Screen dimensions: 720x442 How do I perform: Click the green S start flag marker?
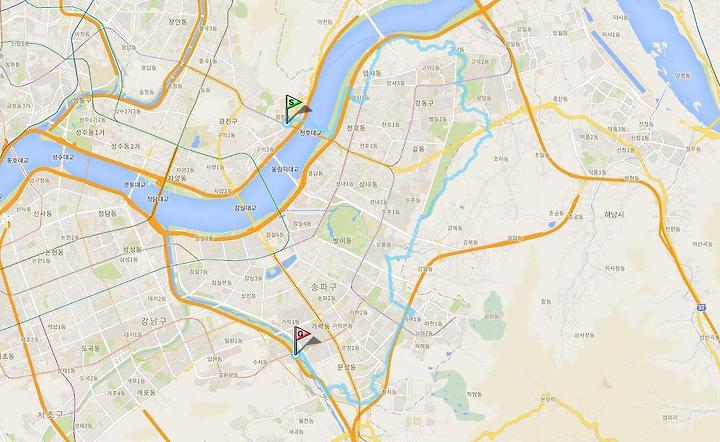(293, 103)
